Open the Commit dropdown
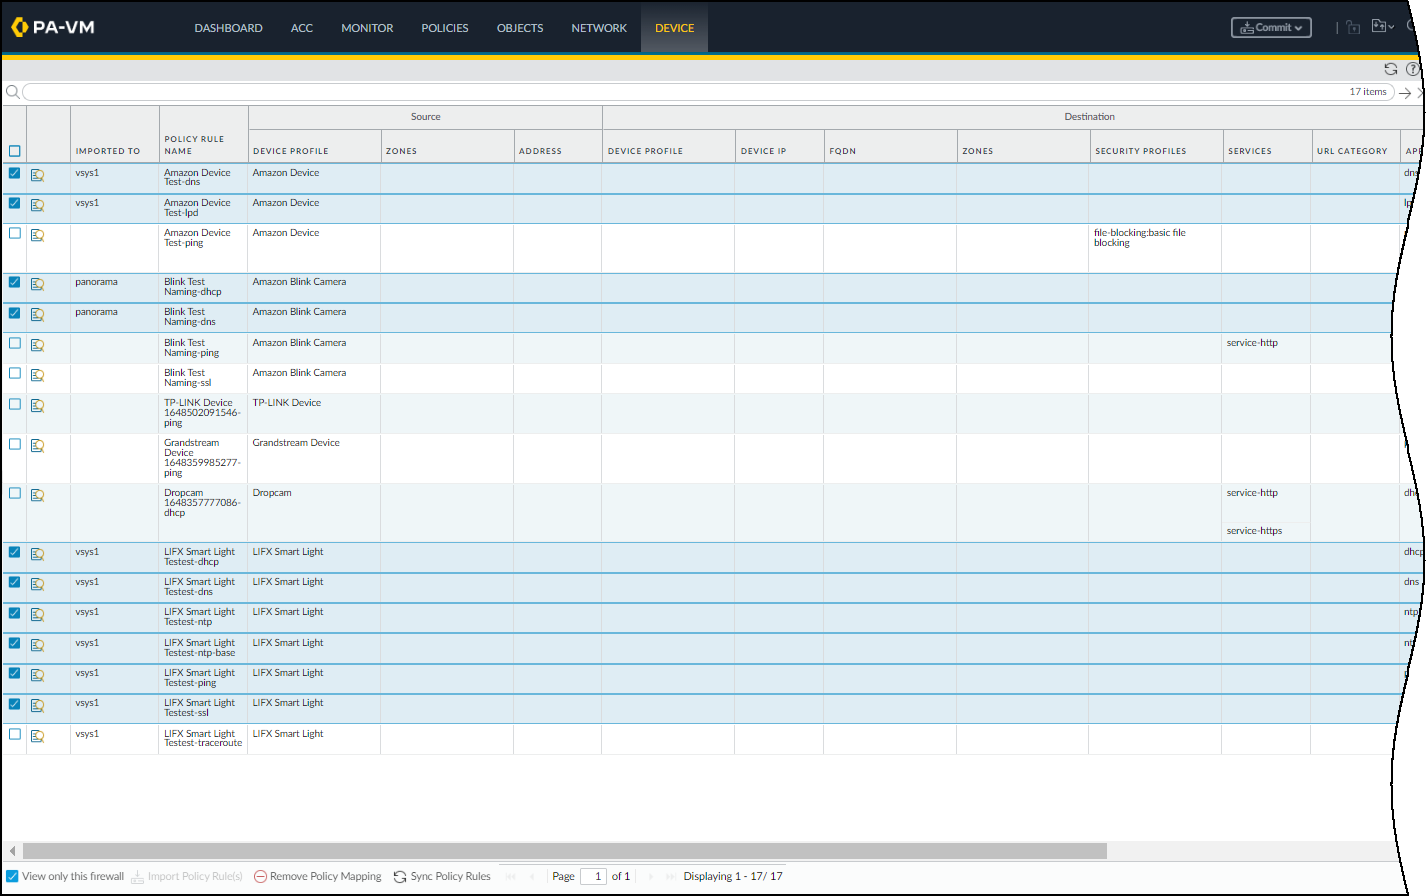 click(x=1270, y=28)
